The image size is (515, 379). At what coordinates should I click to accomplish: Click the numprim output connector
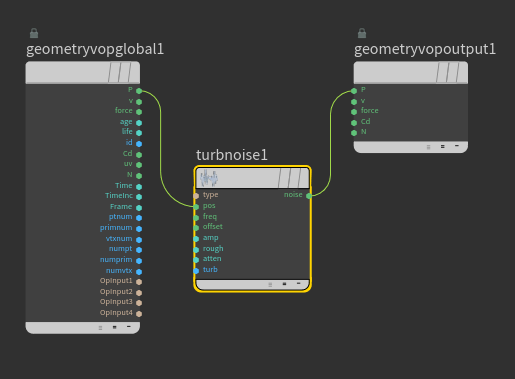(x=139, y=261)
